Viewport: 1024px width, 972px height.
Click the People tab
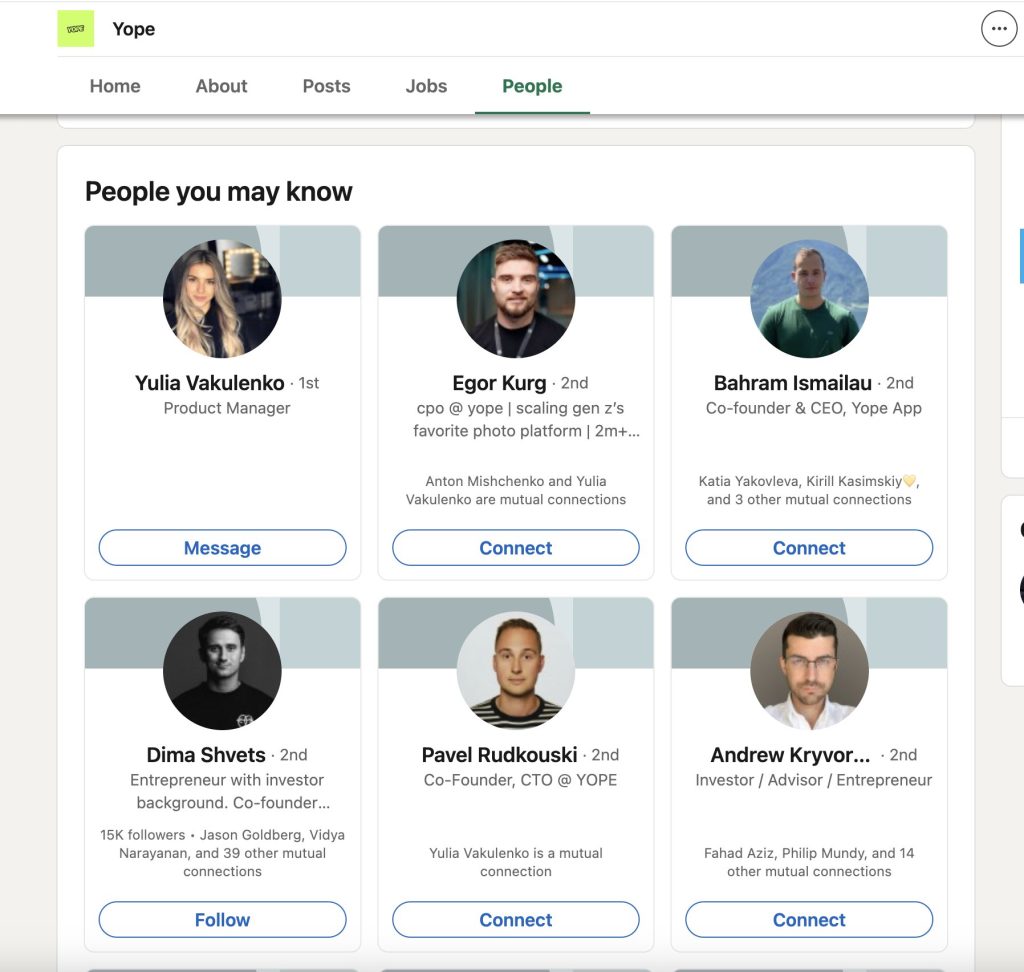click(x=532, y=86)
